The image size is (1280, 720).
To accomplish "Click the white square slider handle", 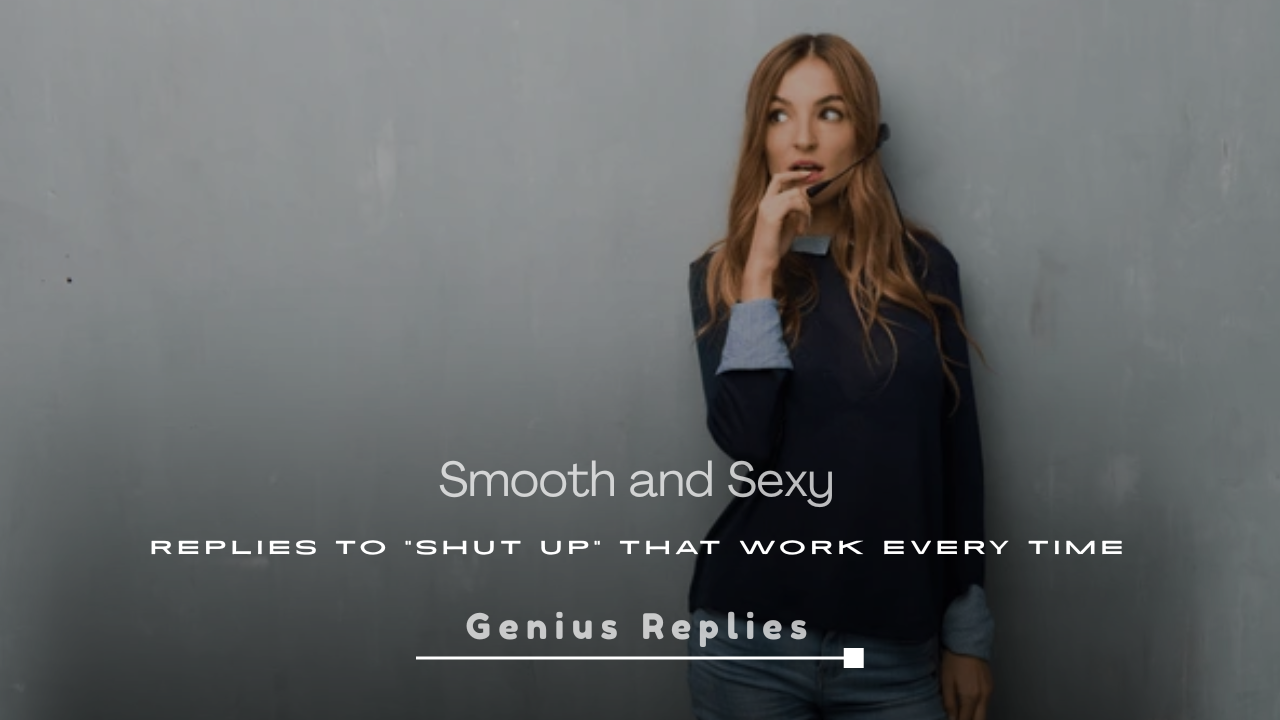I will point(853,657).
